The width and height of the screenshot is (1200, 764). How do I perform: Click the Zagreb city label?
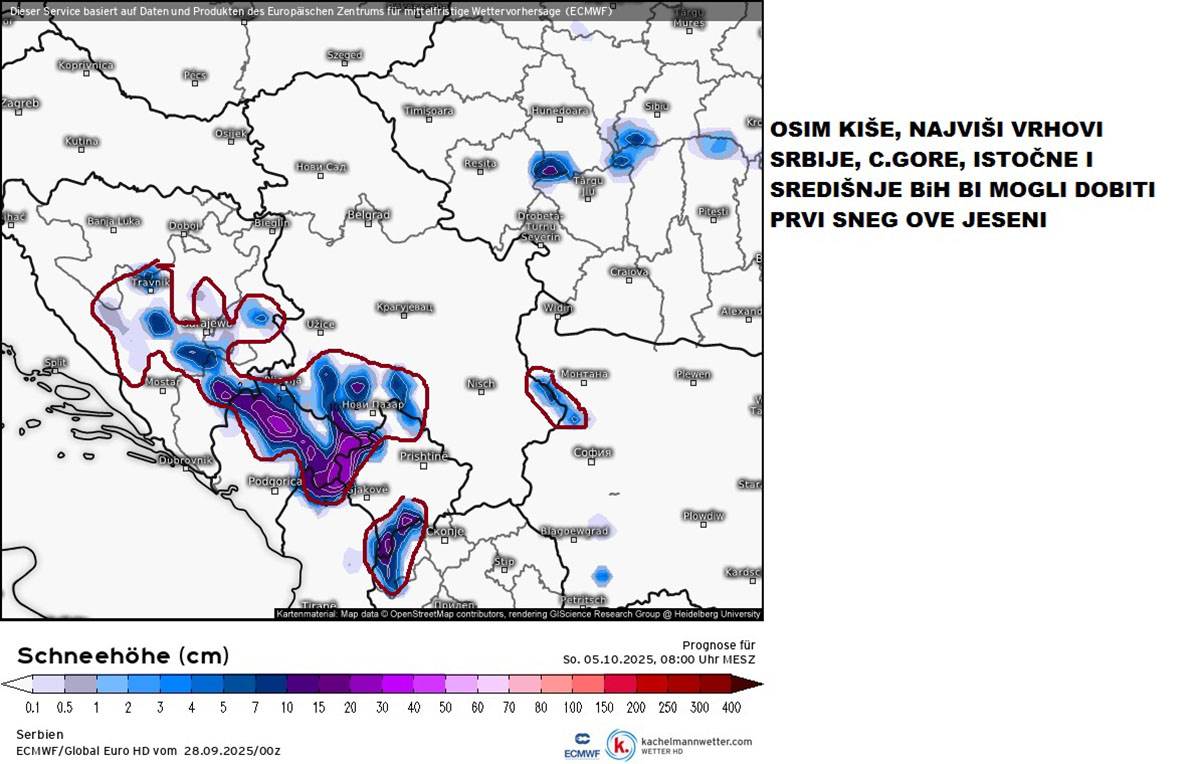[x=20, y=102]
